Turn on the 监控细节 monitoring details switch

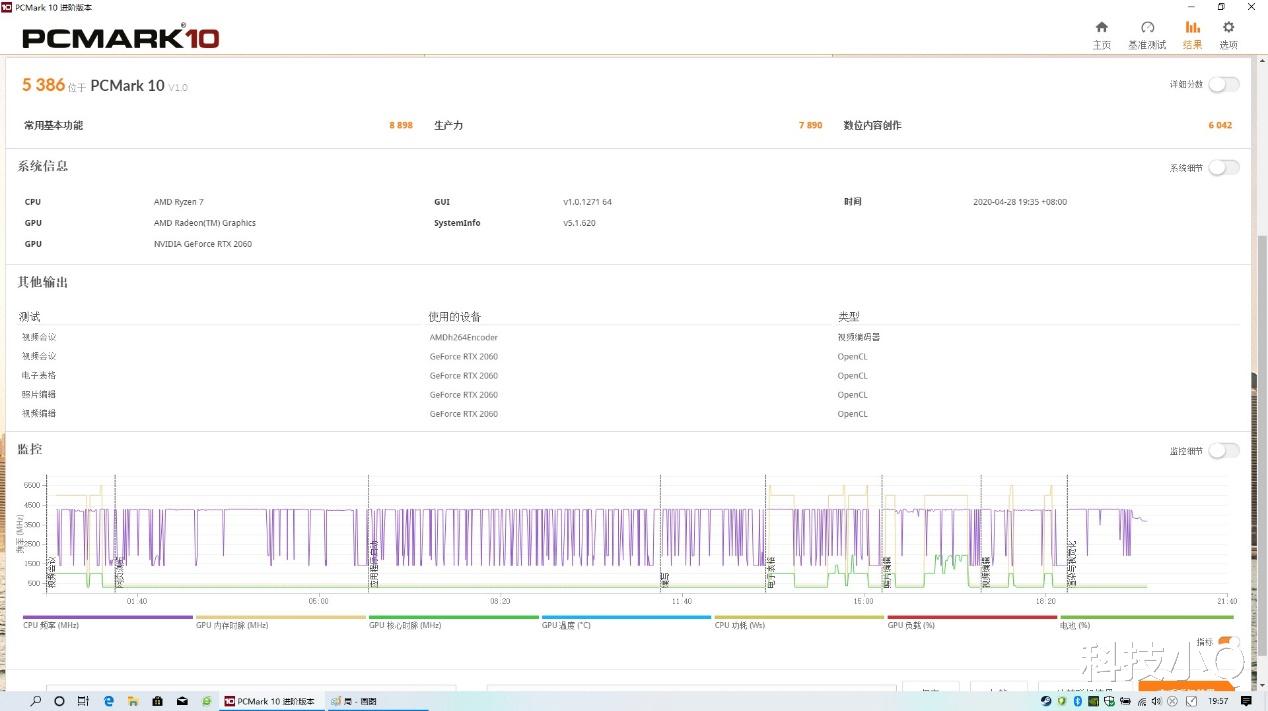pos(1223,451)
